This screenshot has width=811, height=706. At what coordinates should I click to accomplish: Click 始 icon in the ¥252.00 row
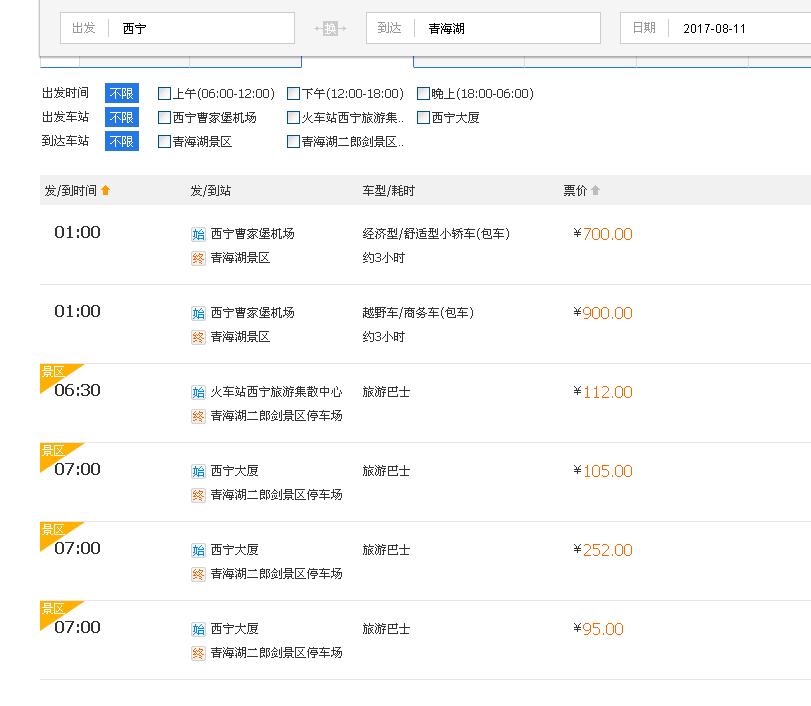coord(198,550)
